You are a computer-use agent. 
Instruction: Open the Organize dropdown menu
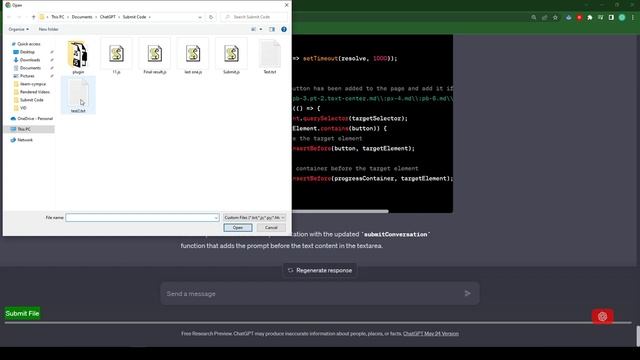coord(19,29)
